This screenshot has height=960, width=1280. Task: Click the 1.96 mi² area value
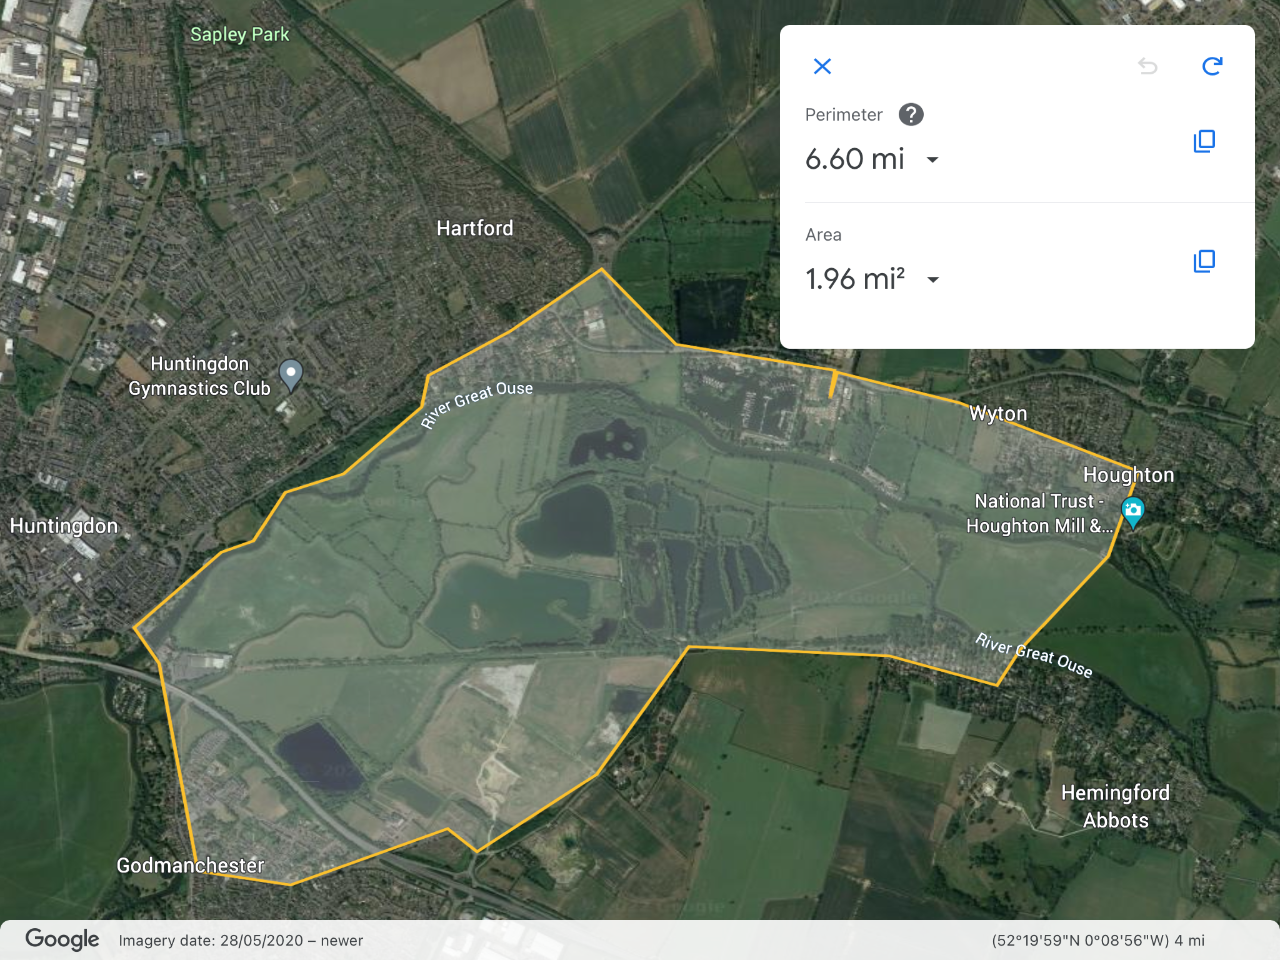tap(855, 279)
